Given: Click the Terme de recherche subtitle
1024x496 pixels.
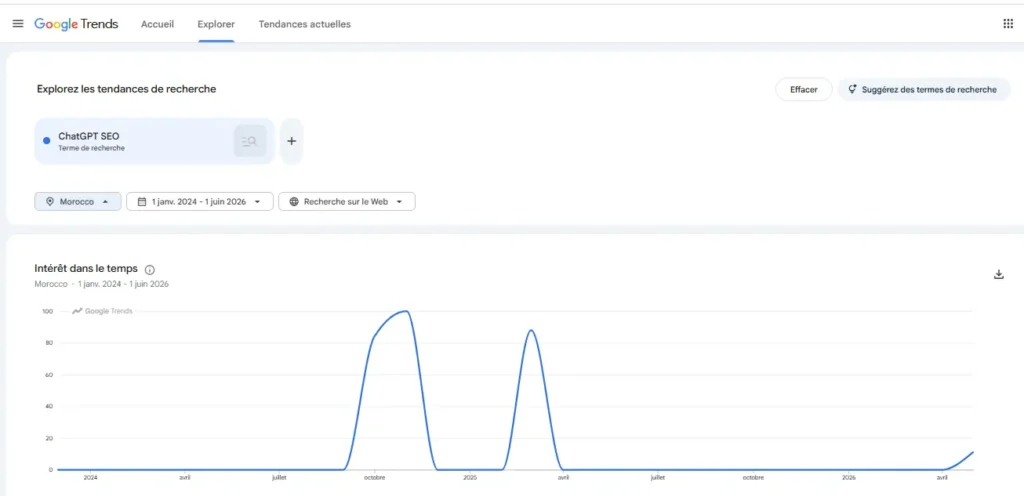Looking at the screenshot, I should [91, 148].
